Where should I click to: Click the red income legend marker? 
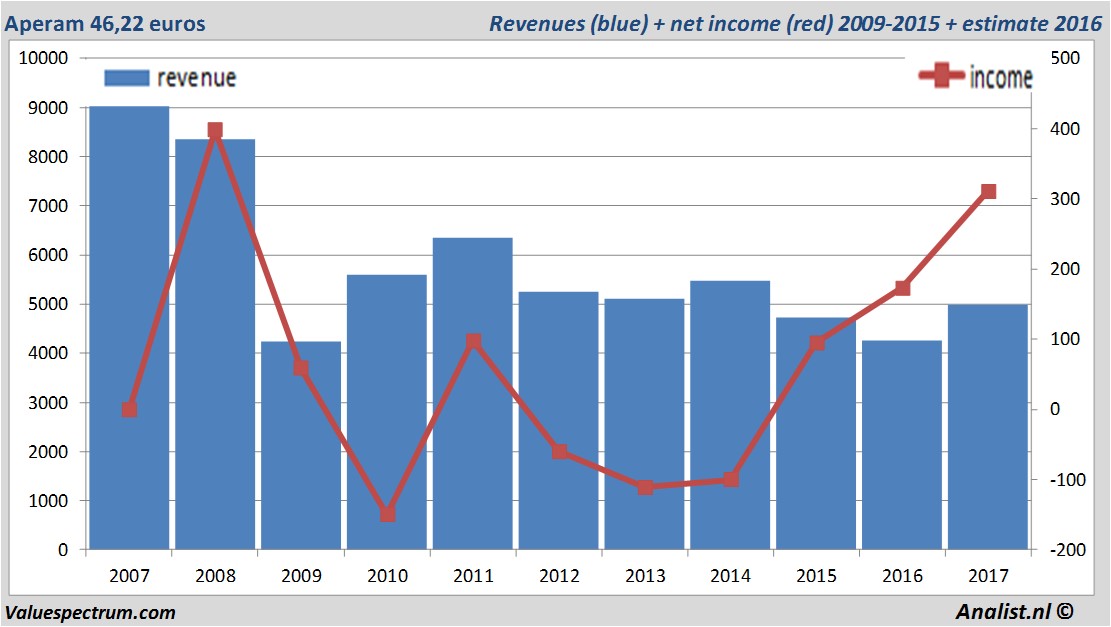coord(942,75)
